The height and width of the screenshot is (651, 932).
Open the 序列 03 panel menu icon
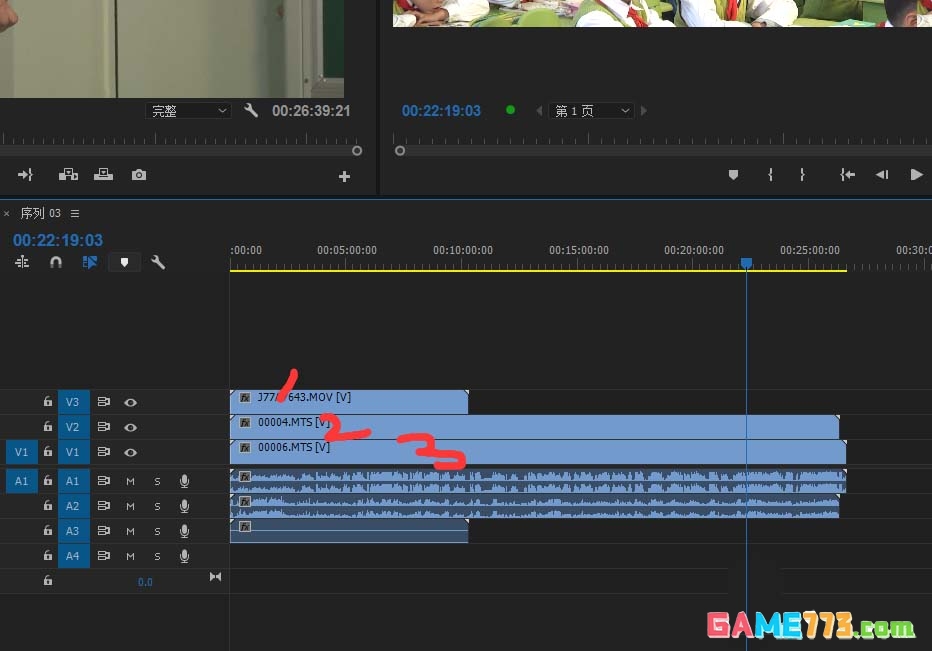75,213
